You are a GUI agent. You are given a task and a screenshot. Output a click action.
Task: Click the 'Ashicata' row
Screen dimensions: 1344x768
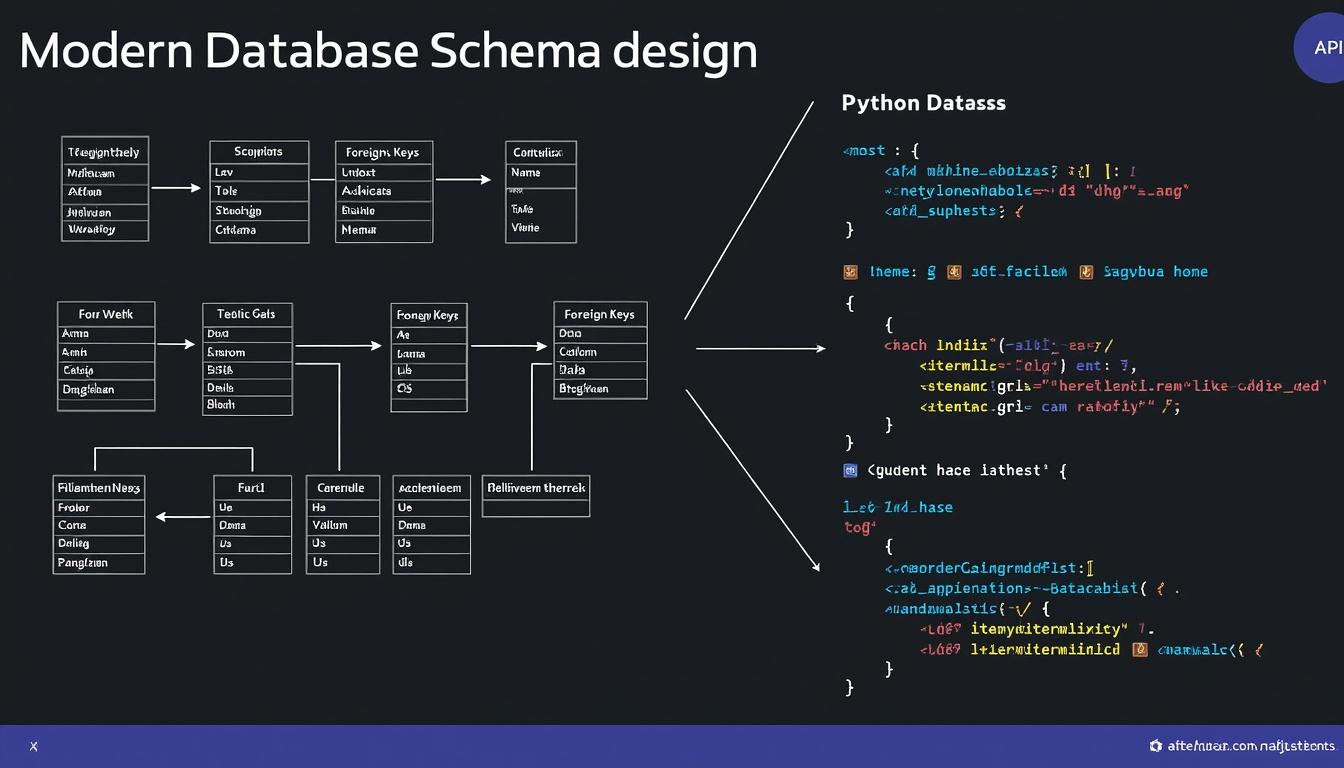384,191
